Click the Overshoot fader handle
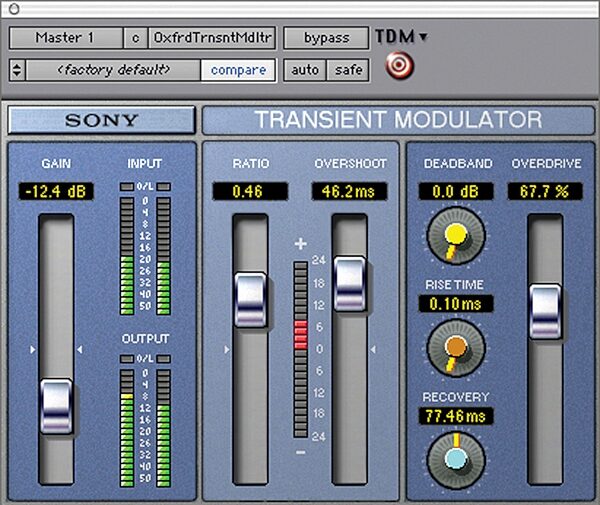Viewport: 600px width, 505px height. [x=349, y=283]
